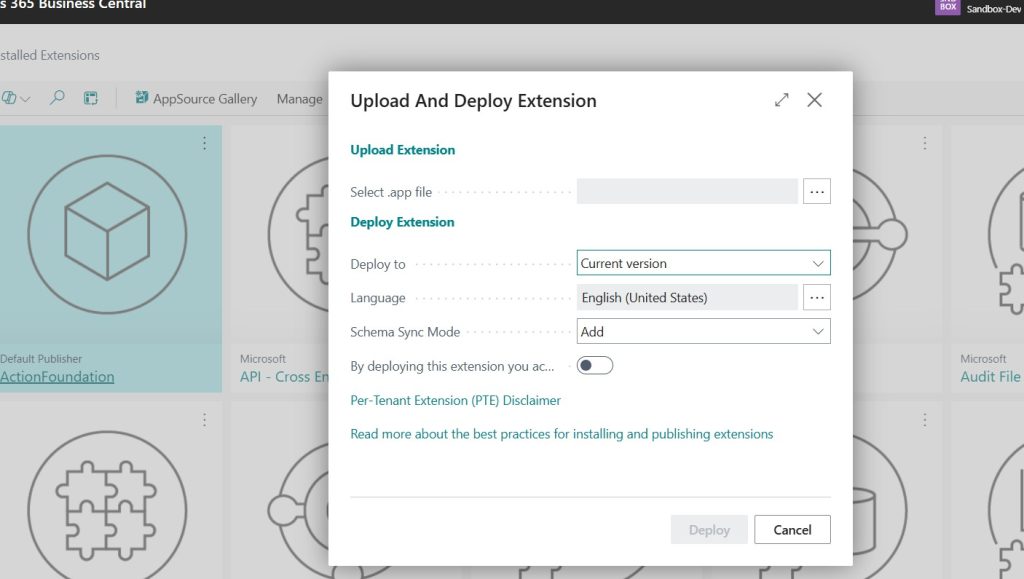The width and height of the screenshot is (1024, 579).
Task: Expand the Upload And Deploy Extension dialog to full screen
Action: [782, 100]
